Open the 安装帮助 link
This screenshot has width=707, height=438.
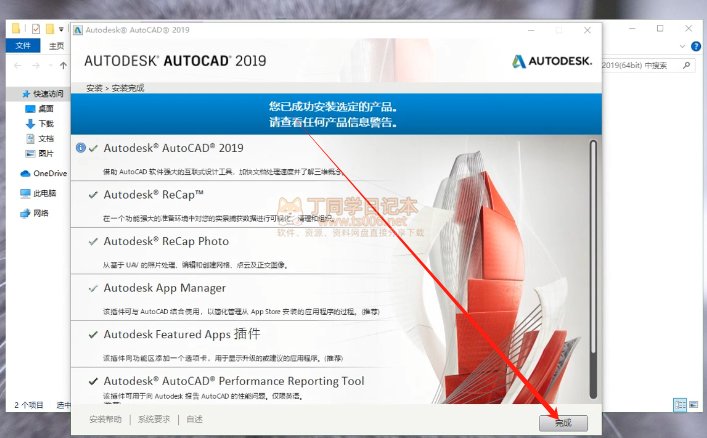(105, 419)
